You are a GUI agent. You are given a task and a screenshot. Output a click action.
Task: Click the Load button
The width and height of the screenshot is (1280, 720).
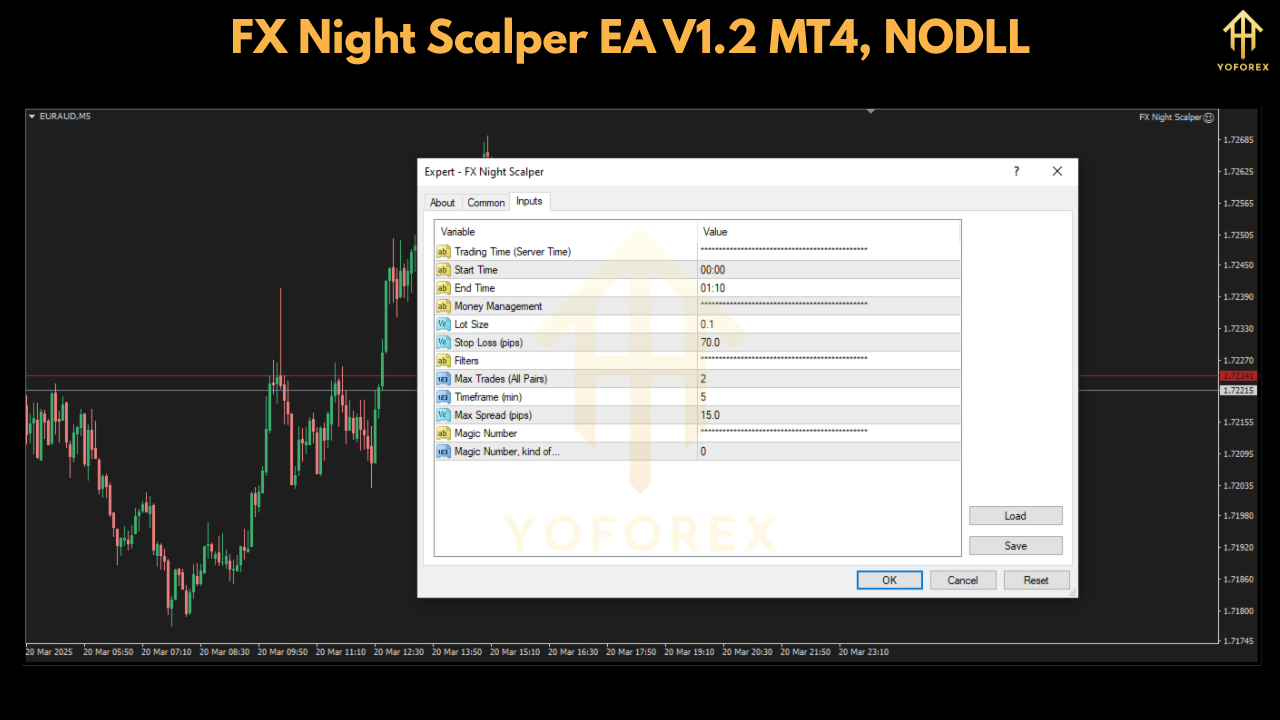click(1015, 515)
